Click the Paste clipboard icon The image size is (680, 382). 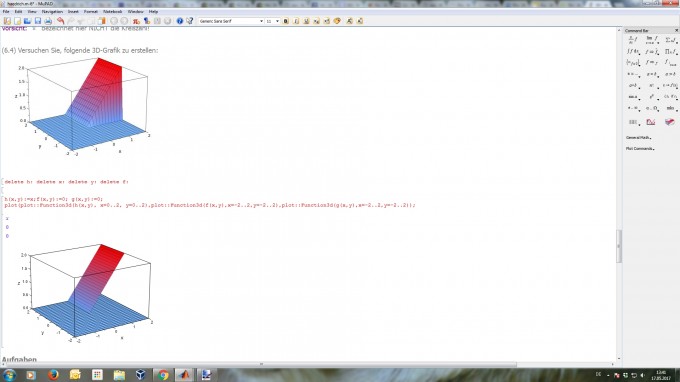101,21
